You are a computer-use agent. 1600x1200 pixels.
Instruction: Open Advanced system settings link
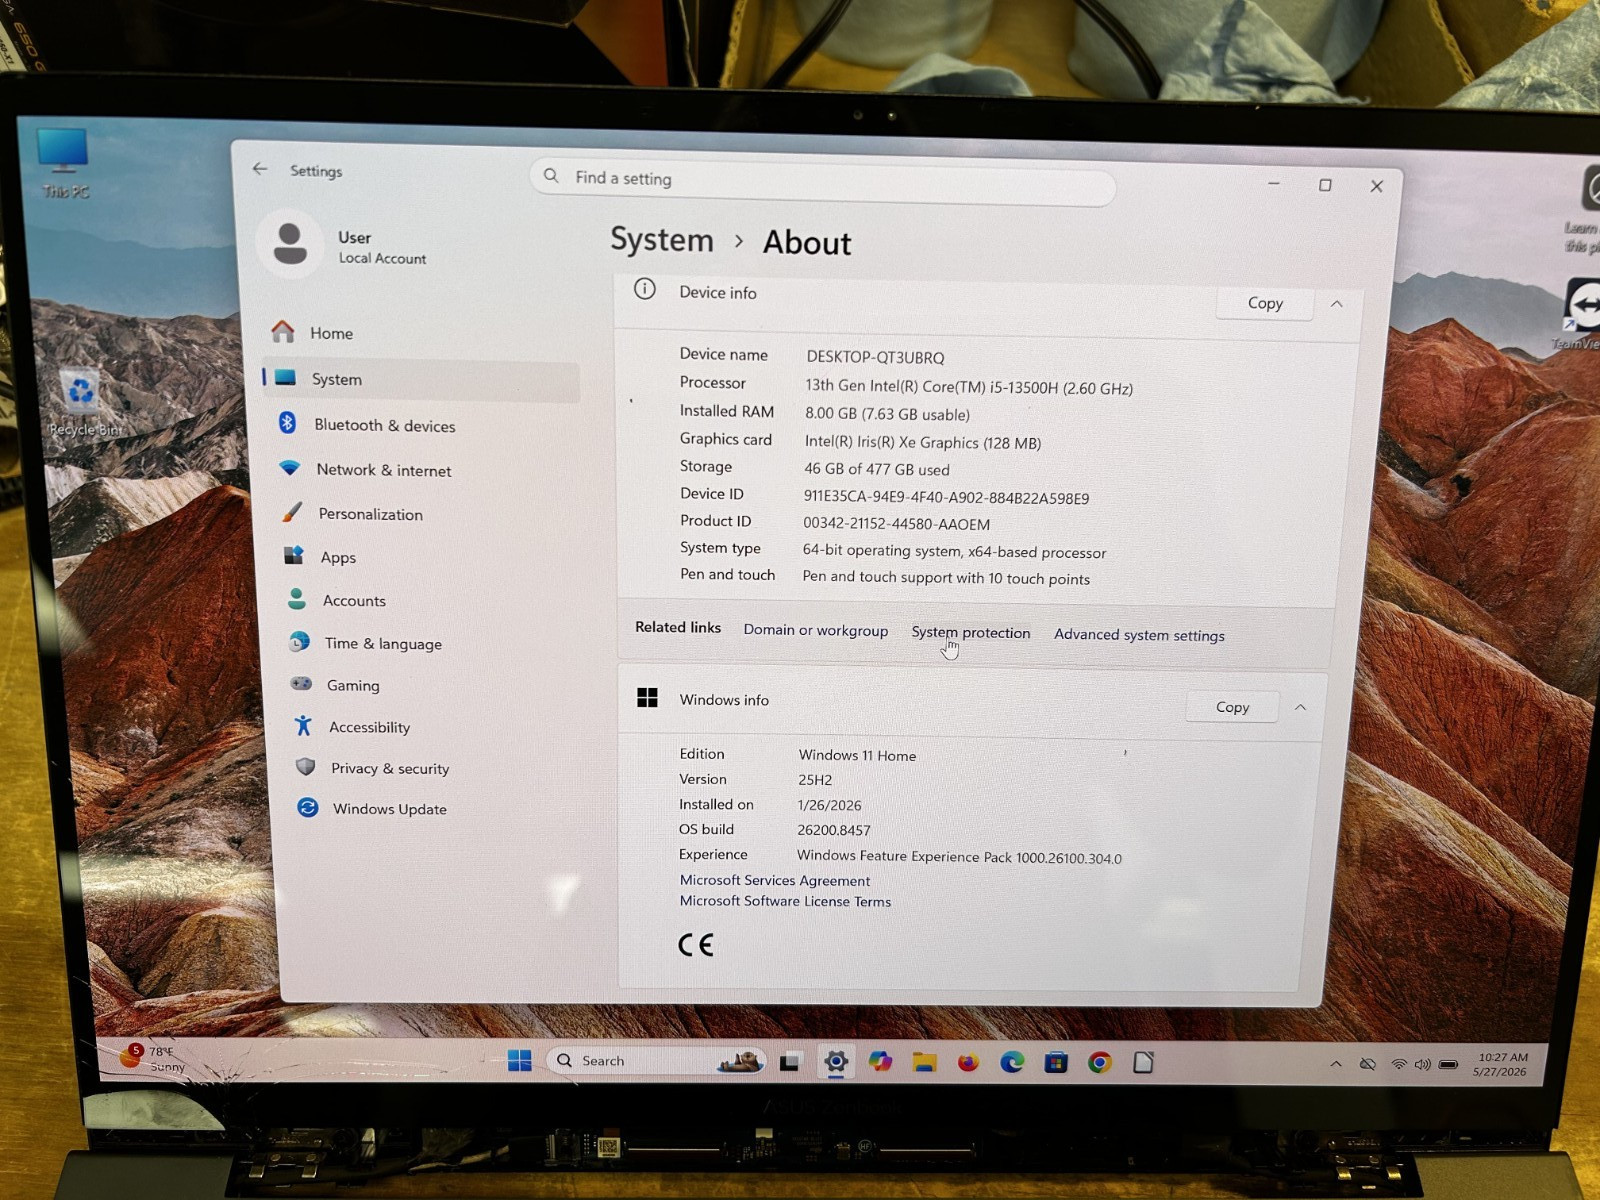coord(1139,635)
